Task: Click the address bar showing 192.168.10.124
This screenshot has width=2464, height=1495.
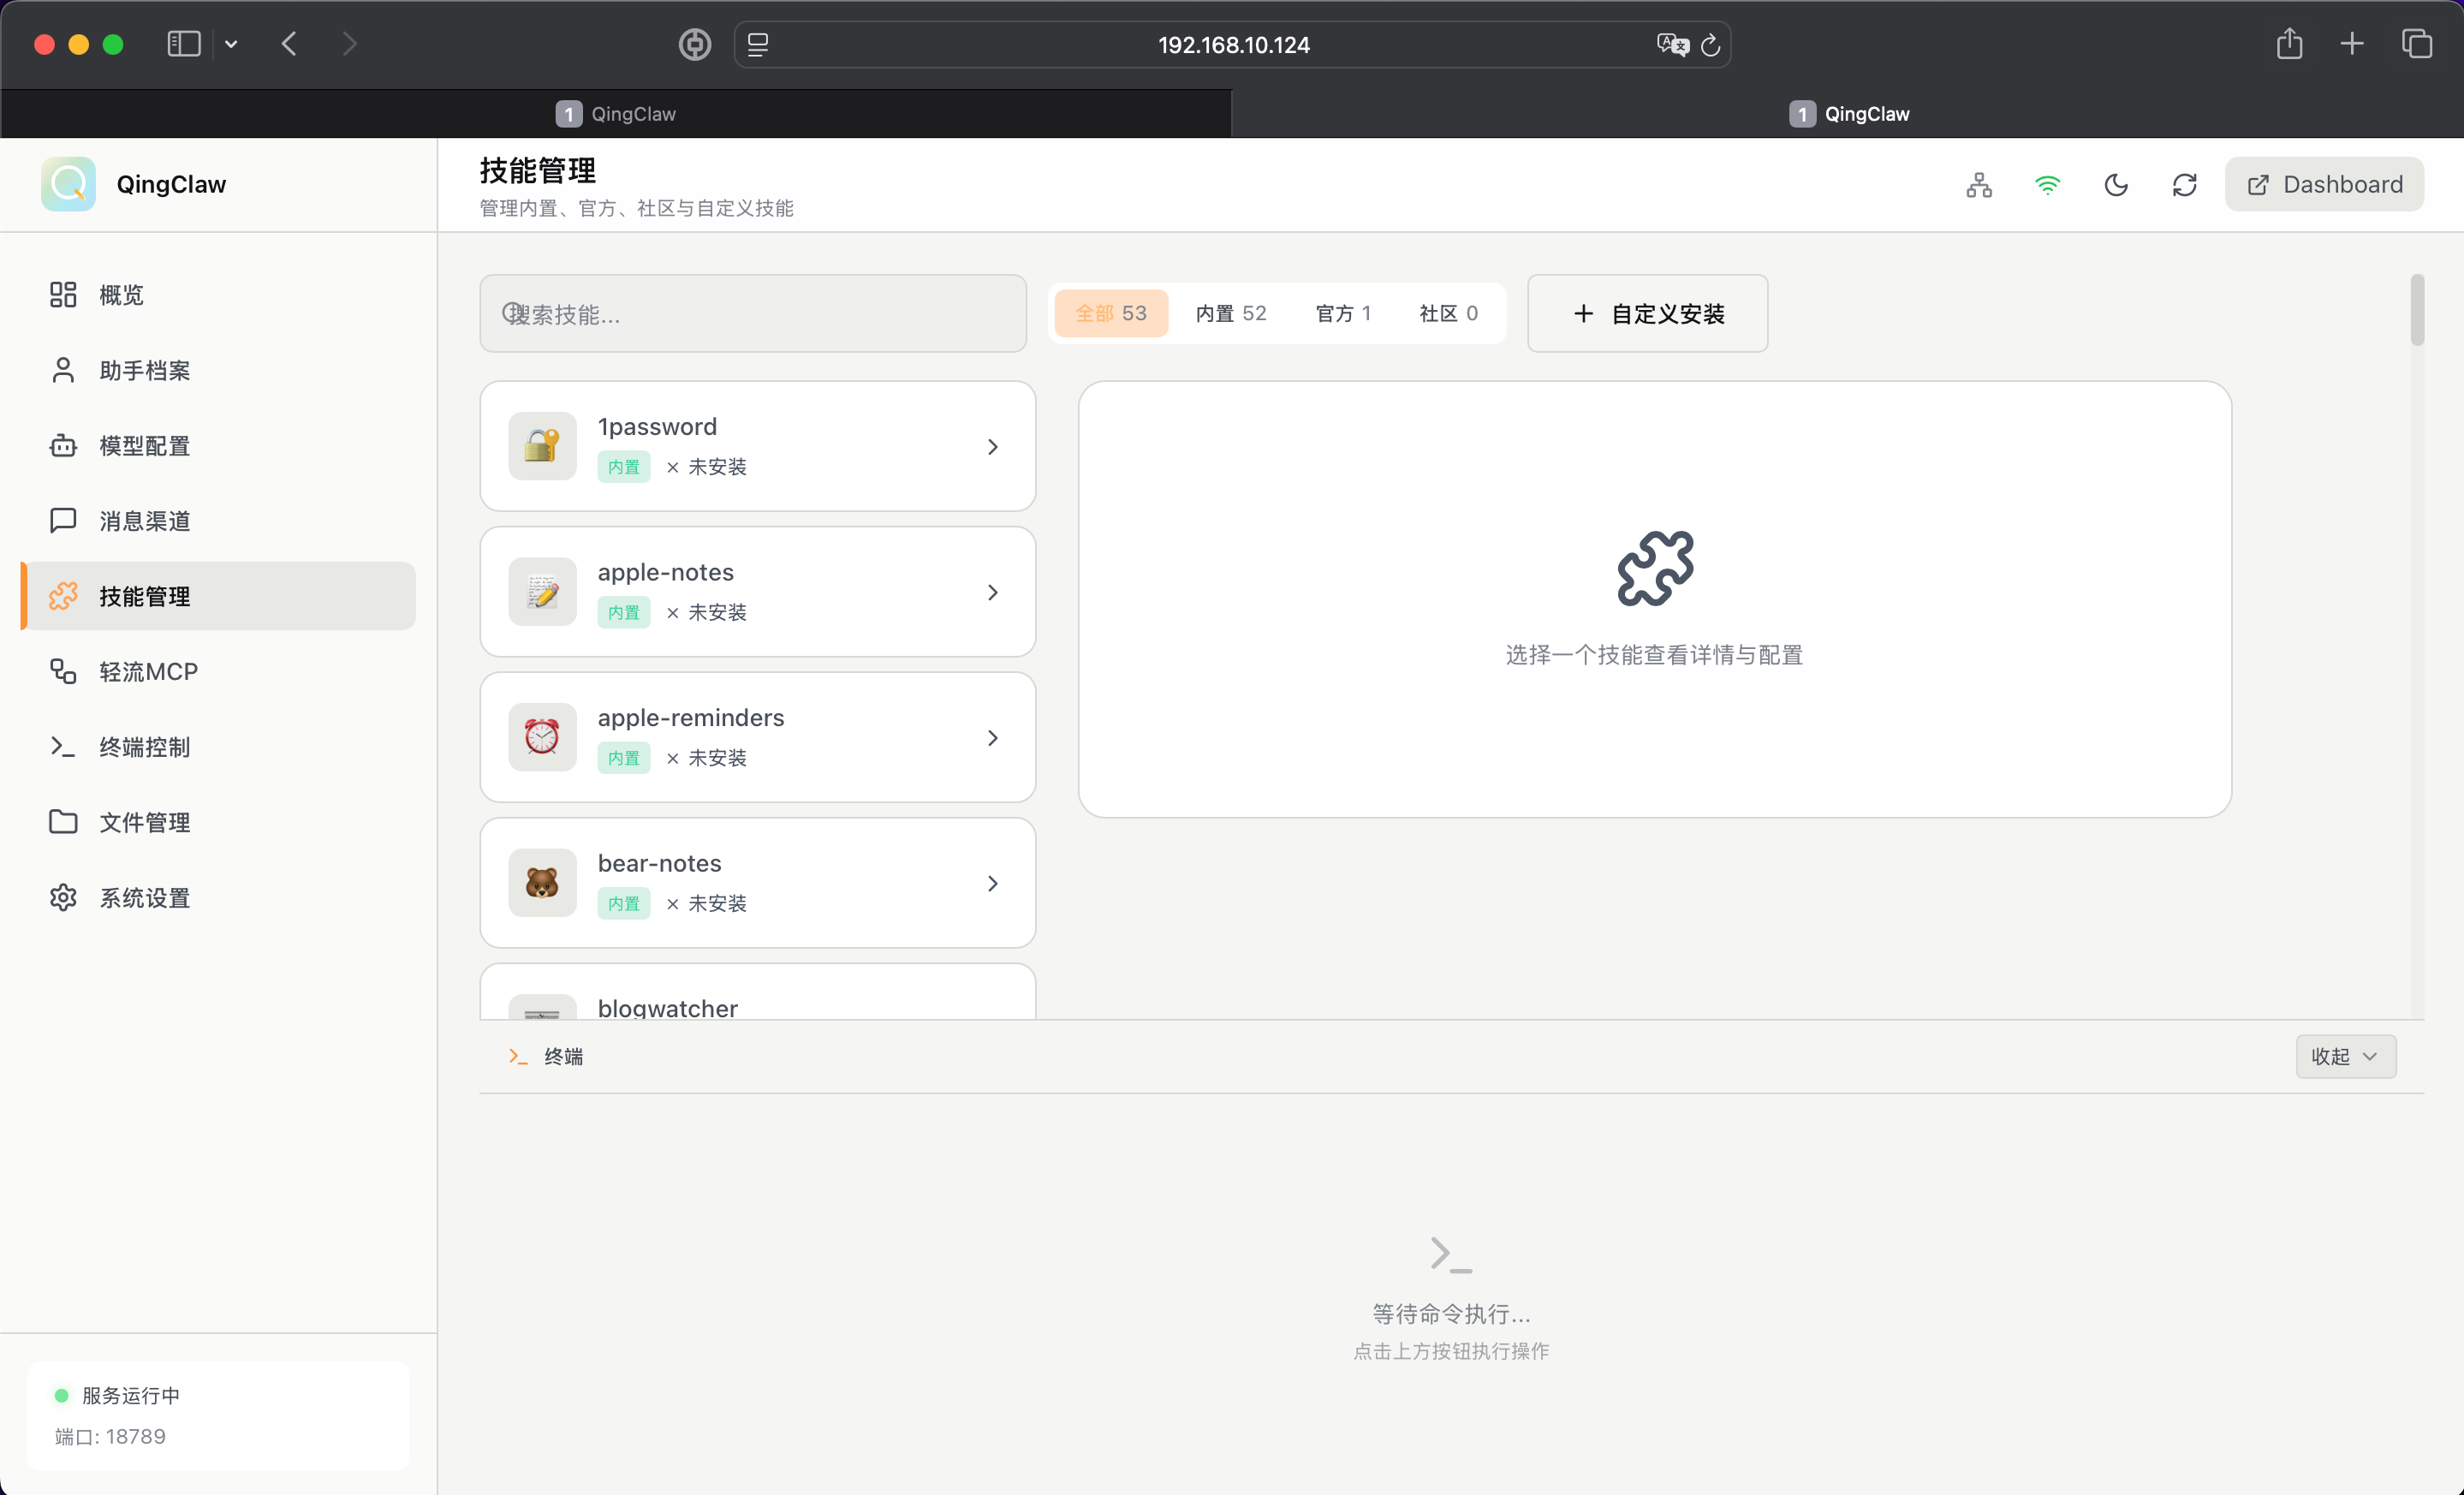Action: coord(1233,45)
